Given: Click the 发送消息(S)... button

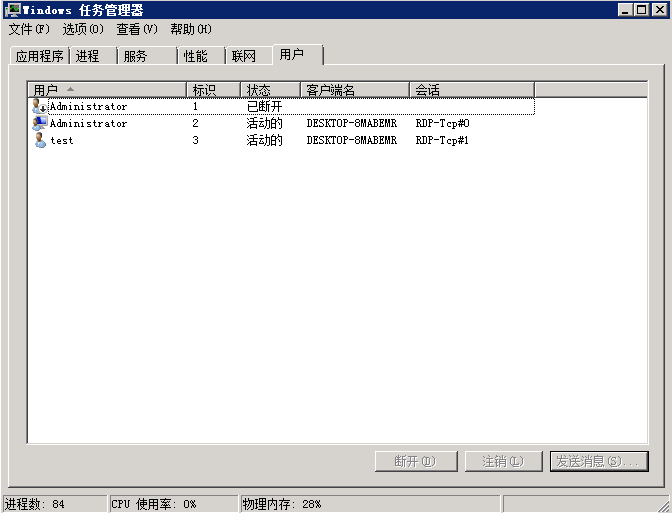Looking at the screenshot, I should click(599, 462).
